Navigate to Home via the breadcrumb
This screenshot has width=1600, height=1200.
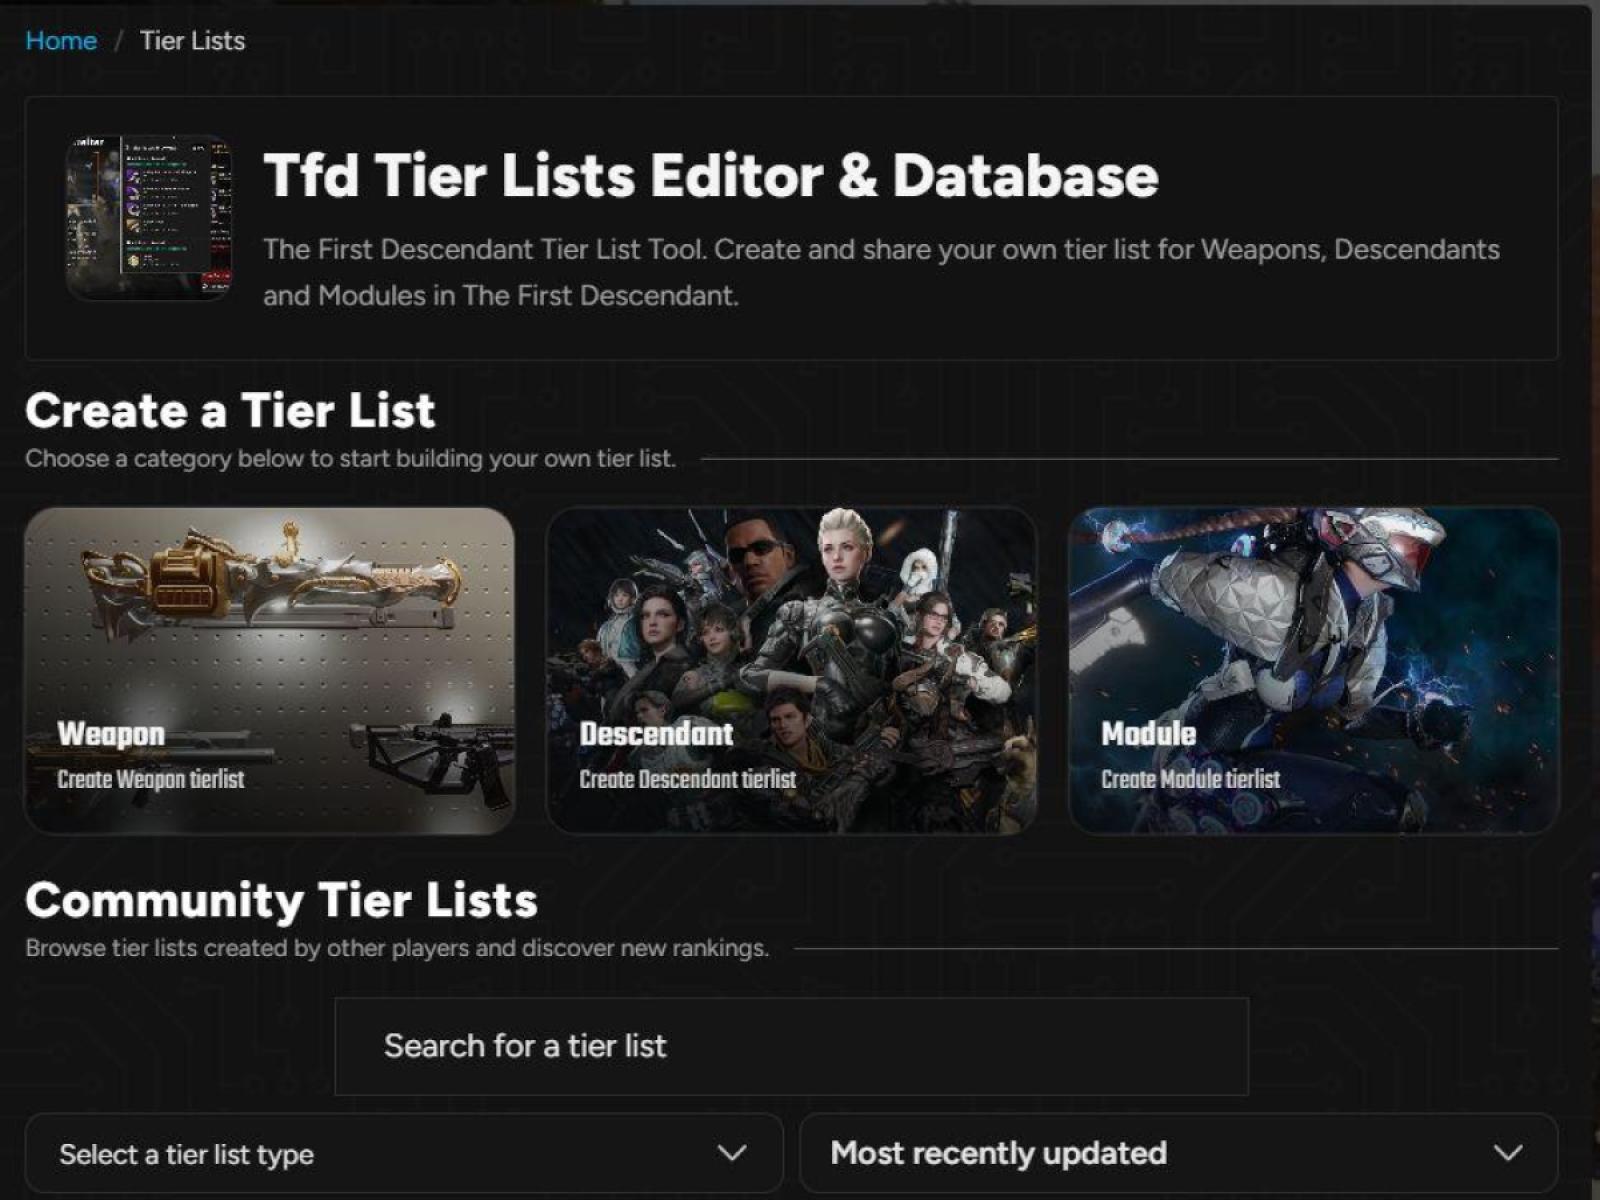tap(61, 41)
